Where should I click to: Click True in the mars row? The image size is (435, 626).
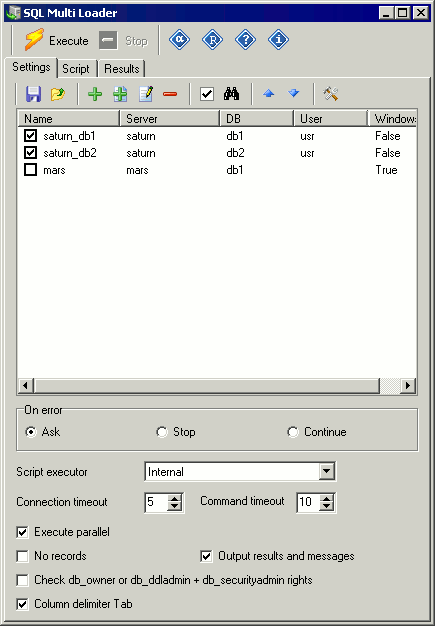pos(386,170)
